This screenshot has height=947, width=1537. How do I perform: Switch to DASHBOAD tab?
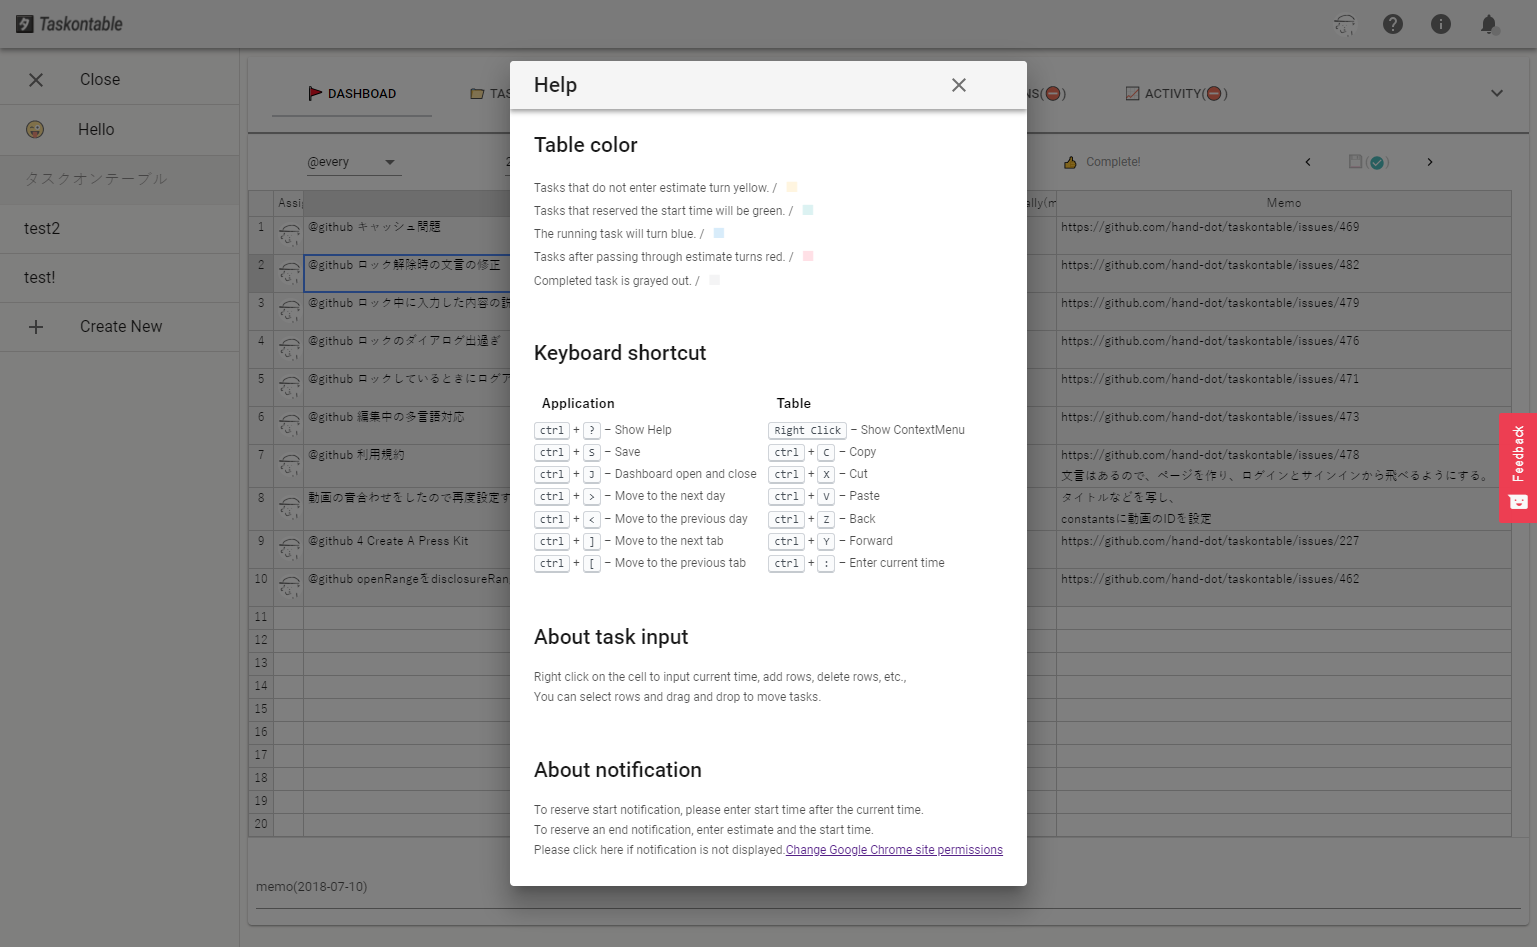click(x=352, y=93)
